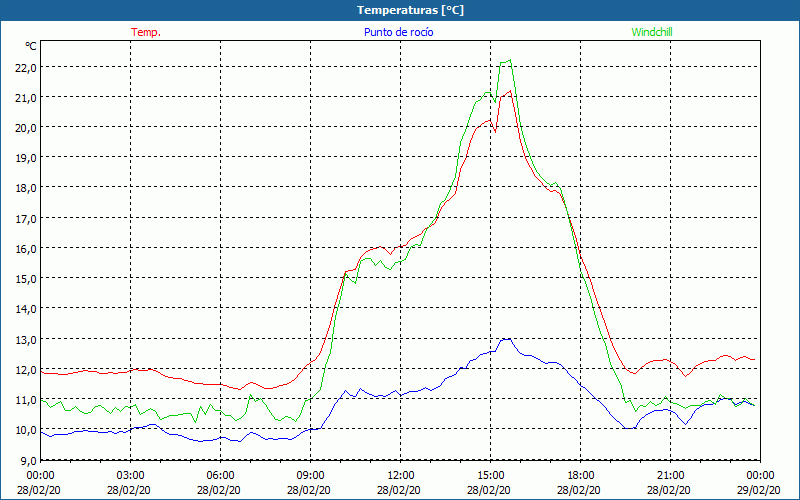Click the 16,0 value on the Y axis
Viewport: 800px width, 500px height.
click(26, 249)
